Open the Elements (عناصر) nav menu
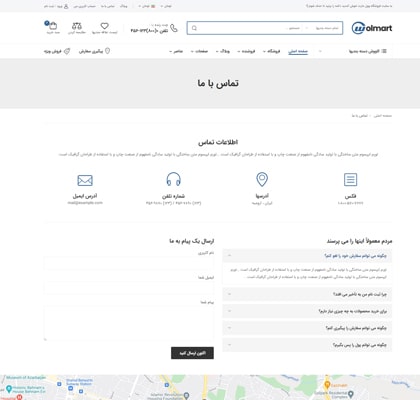420x400 pixels. [176, 51]
